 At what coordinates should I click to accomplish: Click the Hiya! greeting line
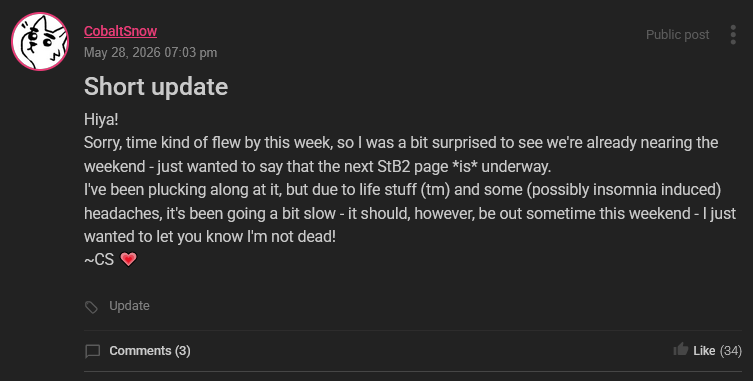[x=101, y=119]
